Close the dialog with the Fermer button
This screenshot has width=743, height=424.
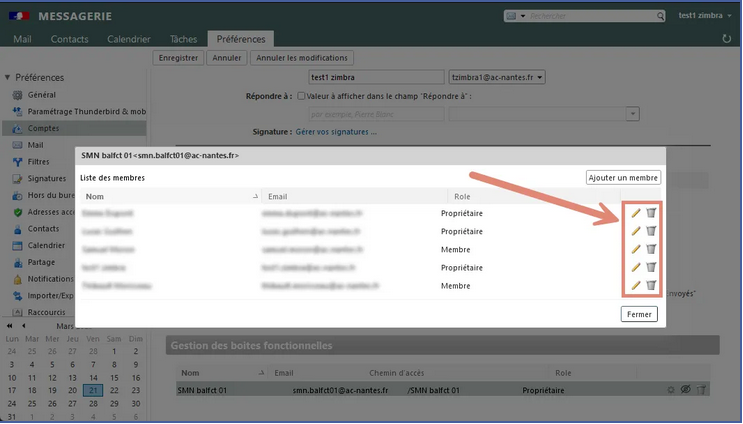coord(640,314)
